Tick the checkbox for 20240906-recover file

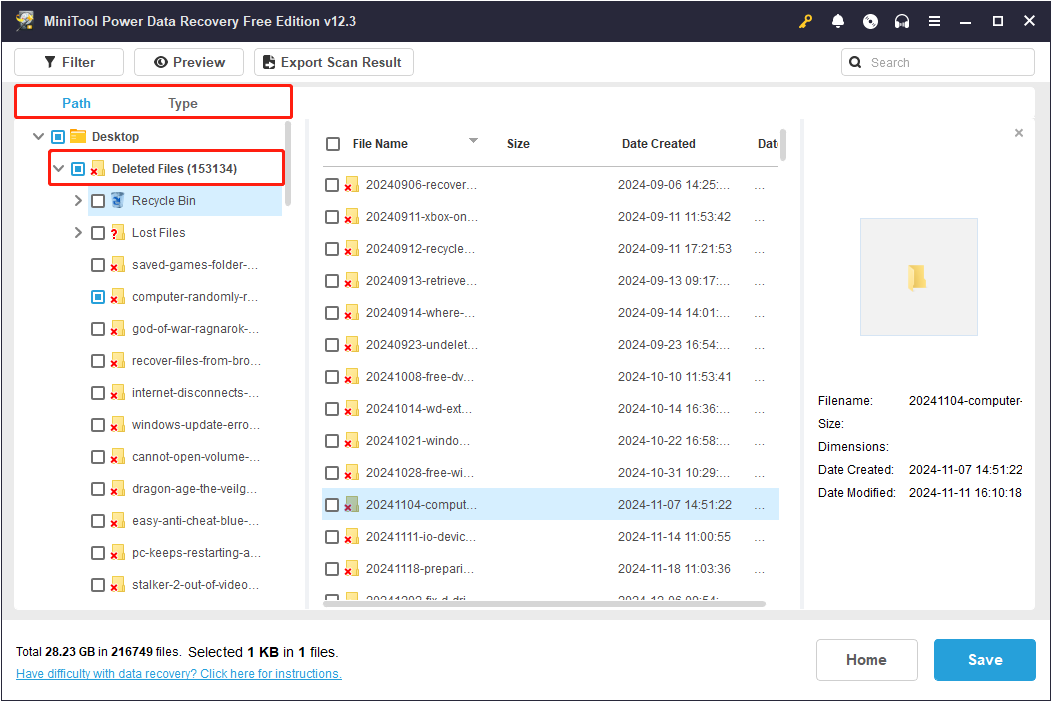click(x=332, y=185)
